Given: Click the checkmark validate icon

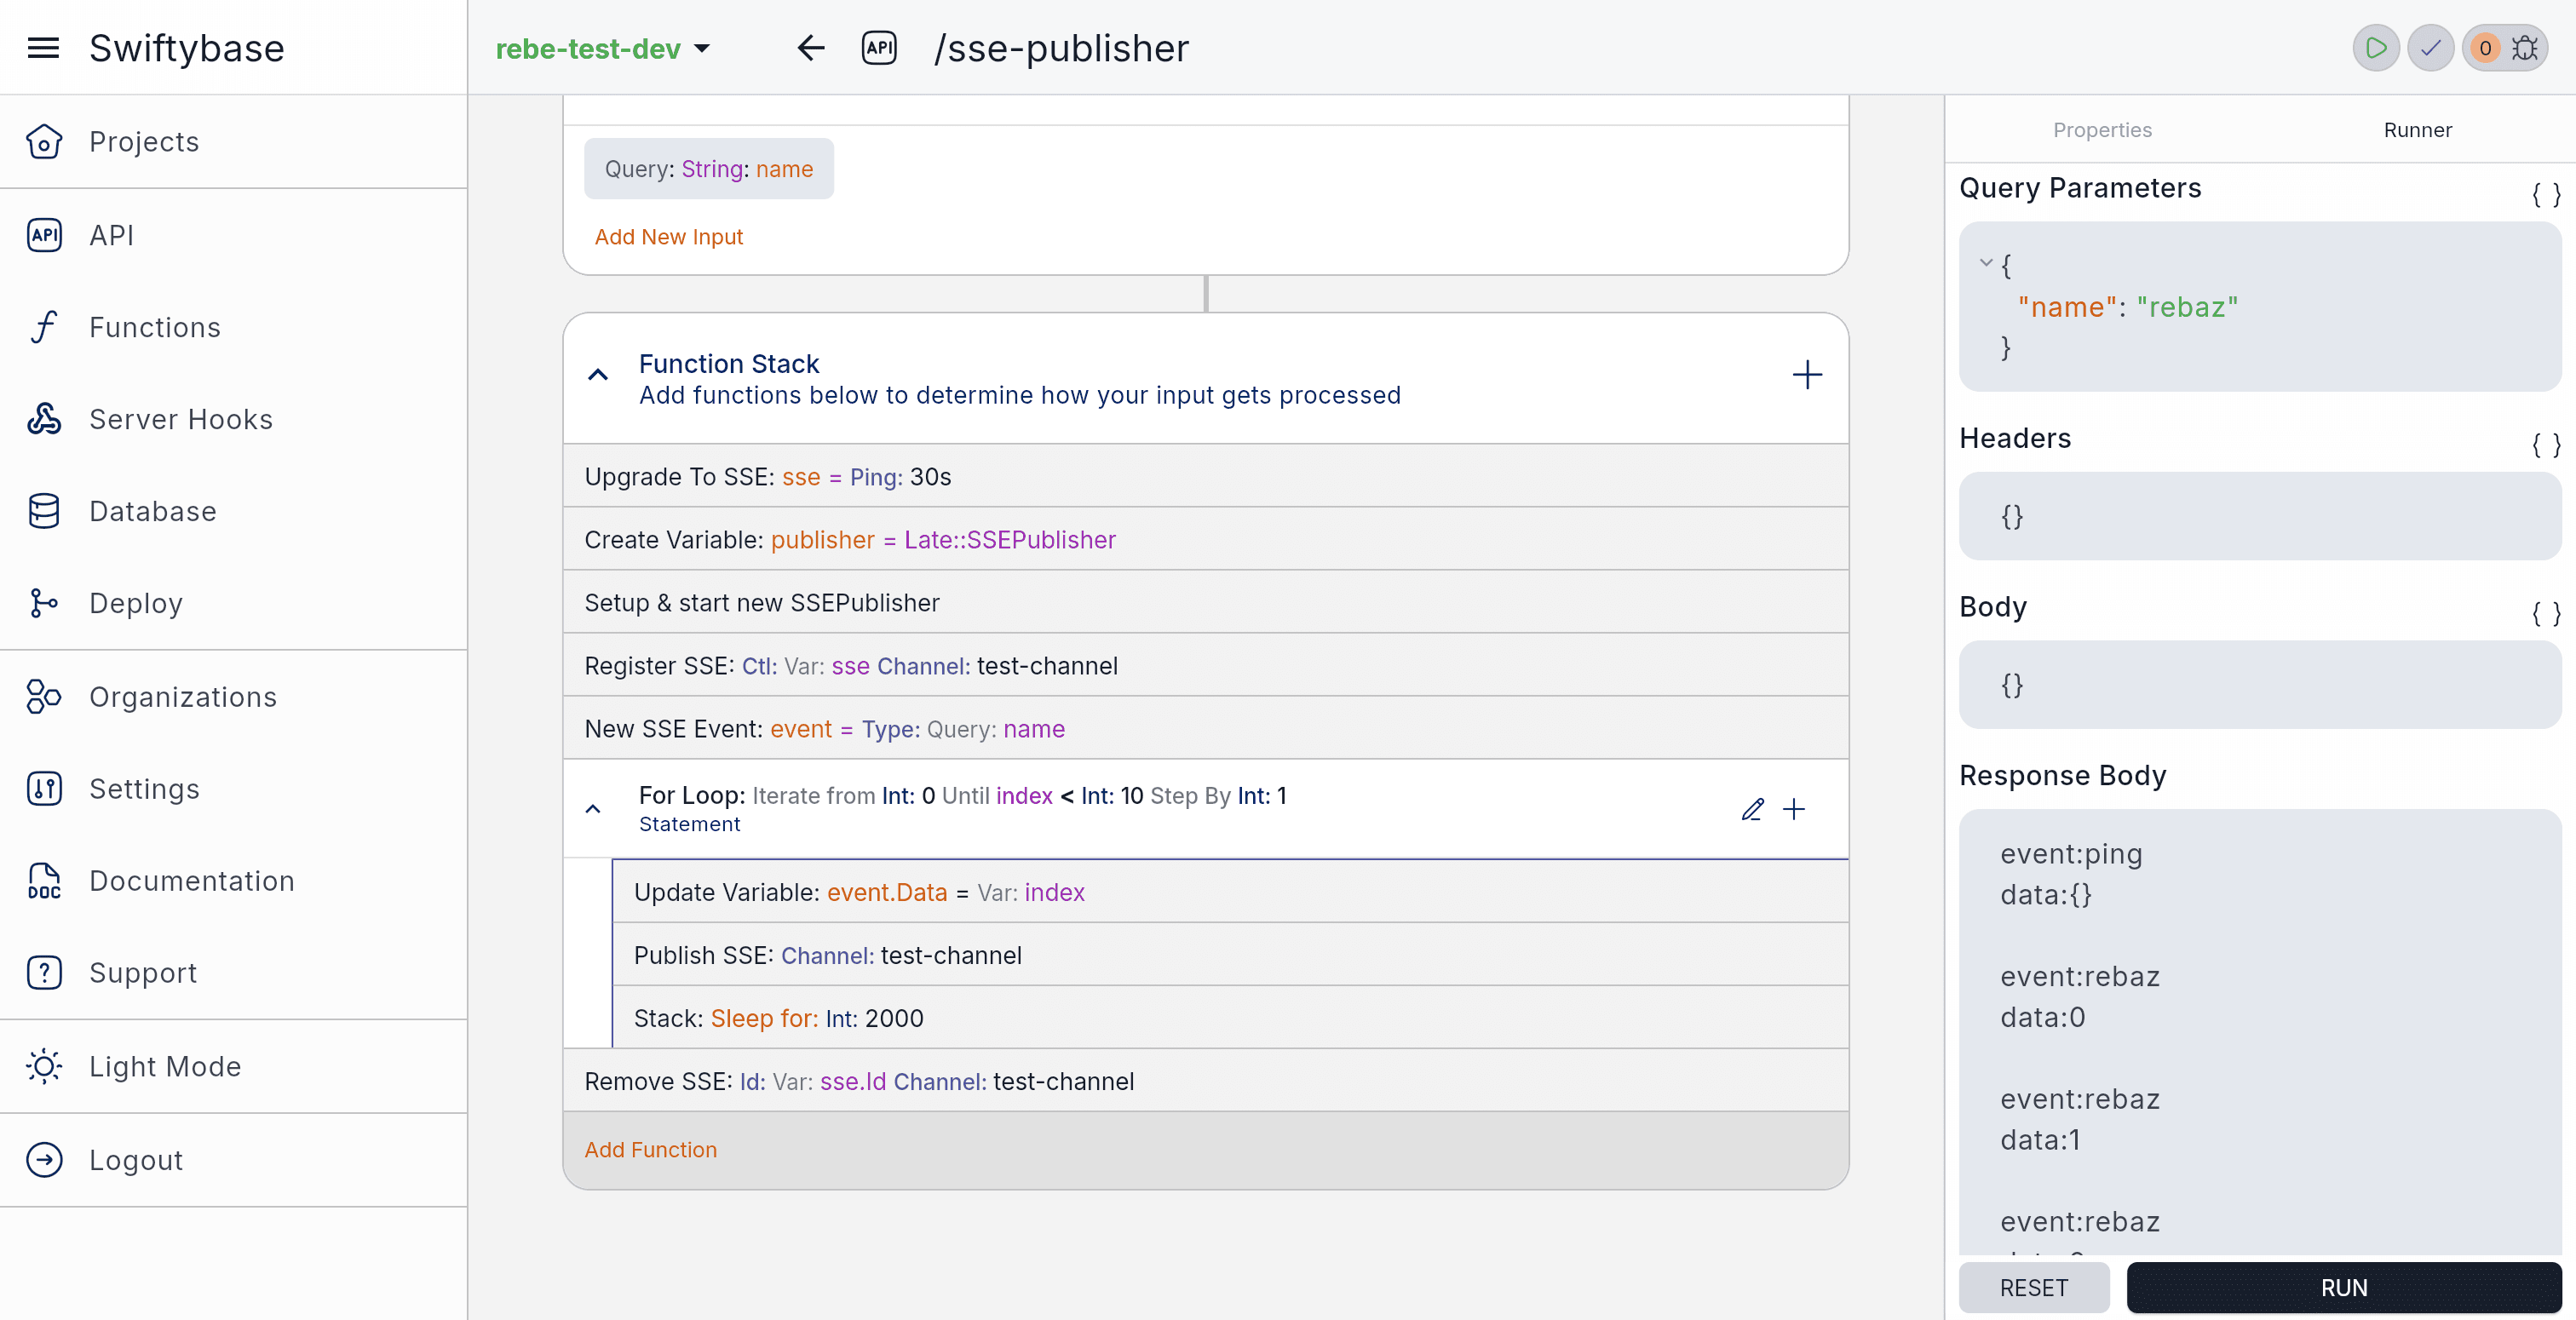Looking at the screenshot, I should point(2430,48).
